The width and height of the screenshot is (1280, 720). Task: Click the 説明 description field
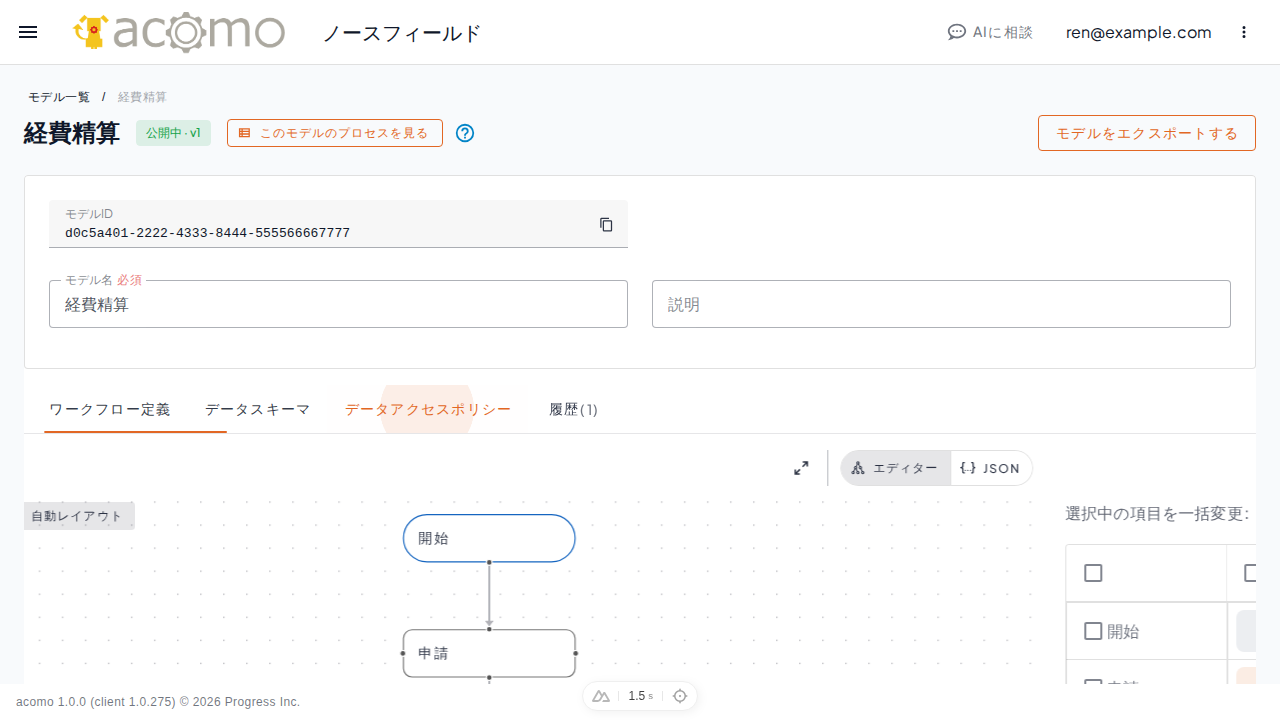[x=941, y=304]
